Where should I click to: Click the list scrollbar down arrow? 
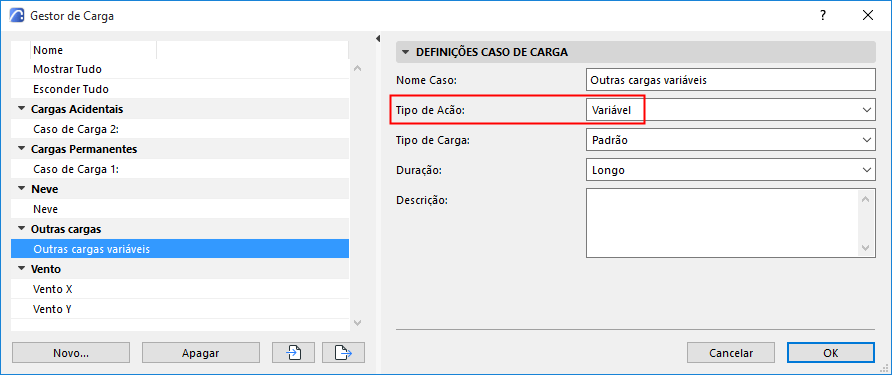pyautogui.click(x=357, y=323)
